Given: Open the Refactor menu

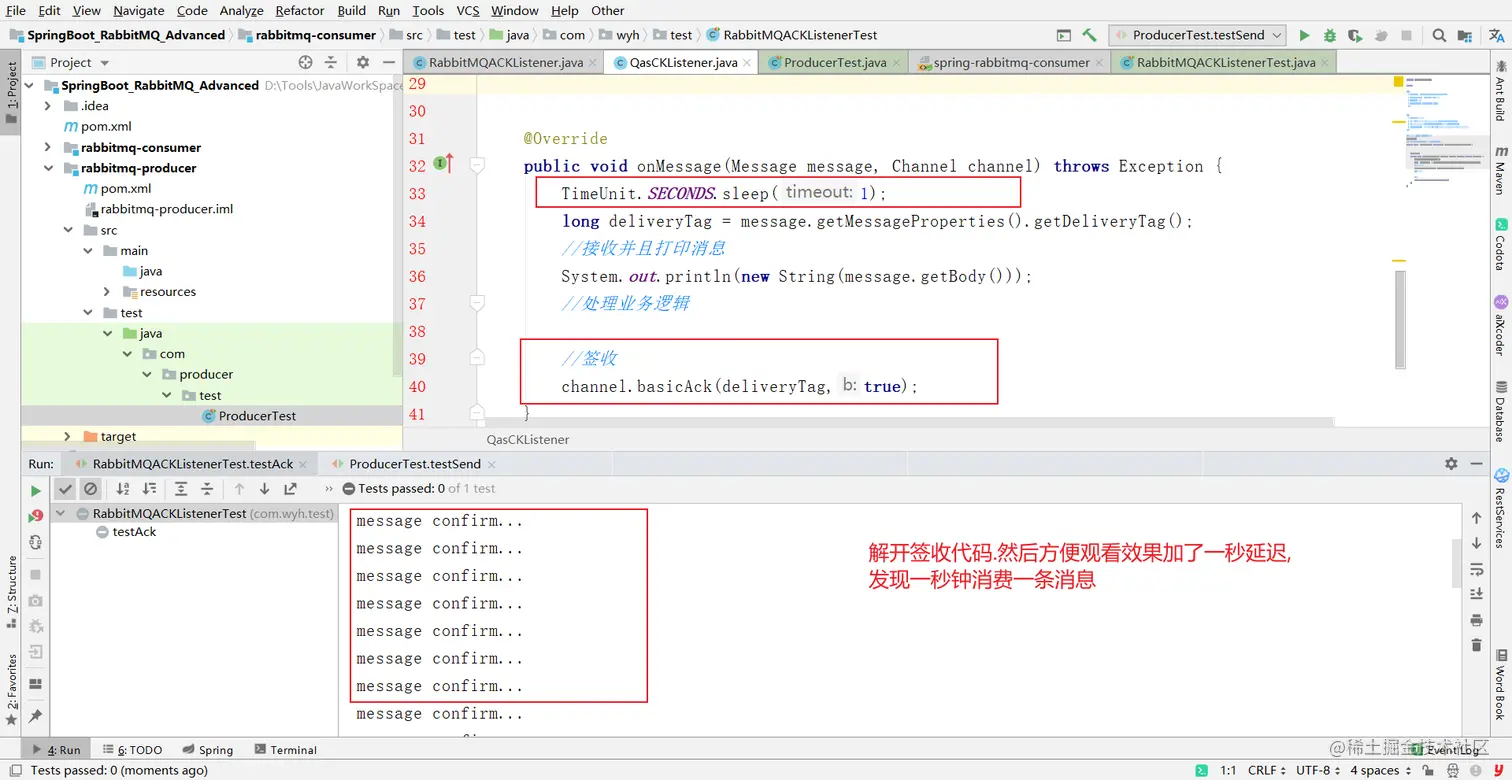Looking at the screenshot, I should pos(300,10).
